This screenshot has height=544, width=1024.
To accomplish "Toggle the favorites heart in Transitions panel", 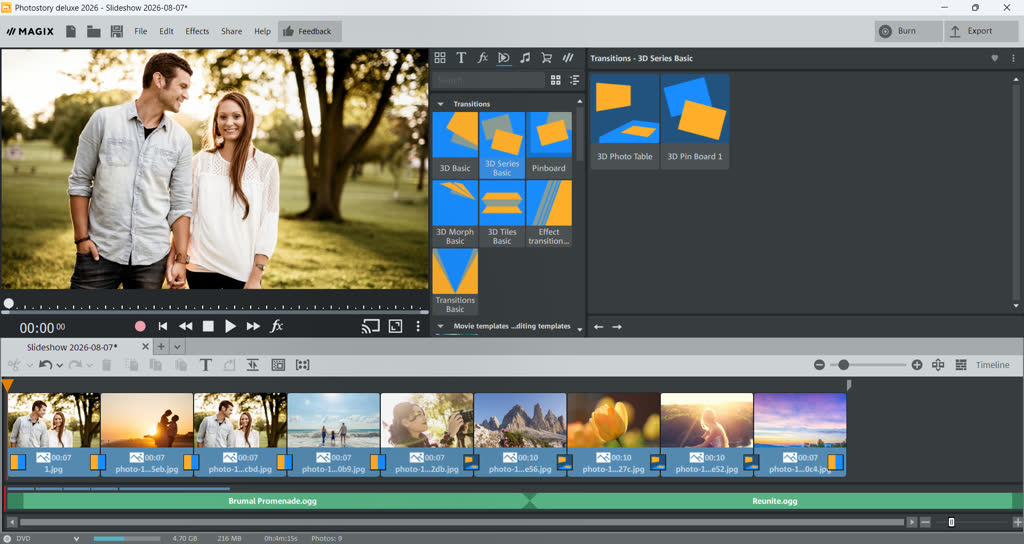I will pos(995,58).
